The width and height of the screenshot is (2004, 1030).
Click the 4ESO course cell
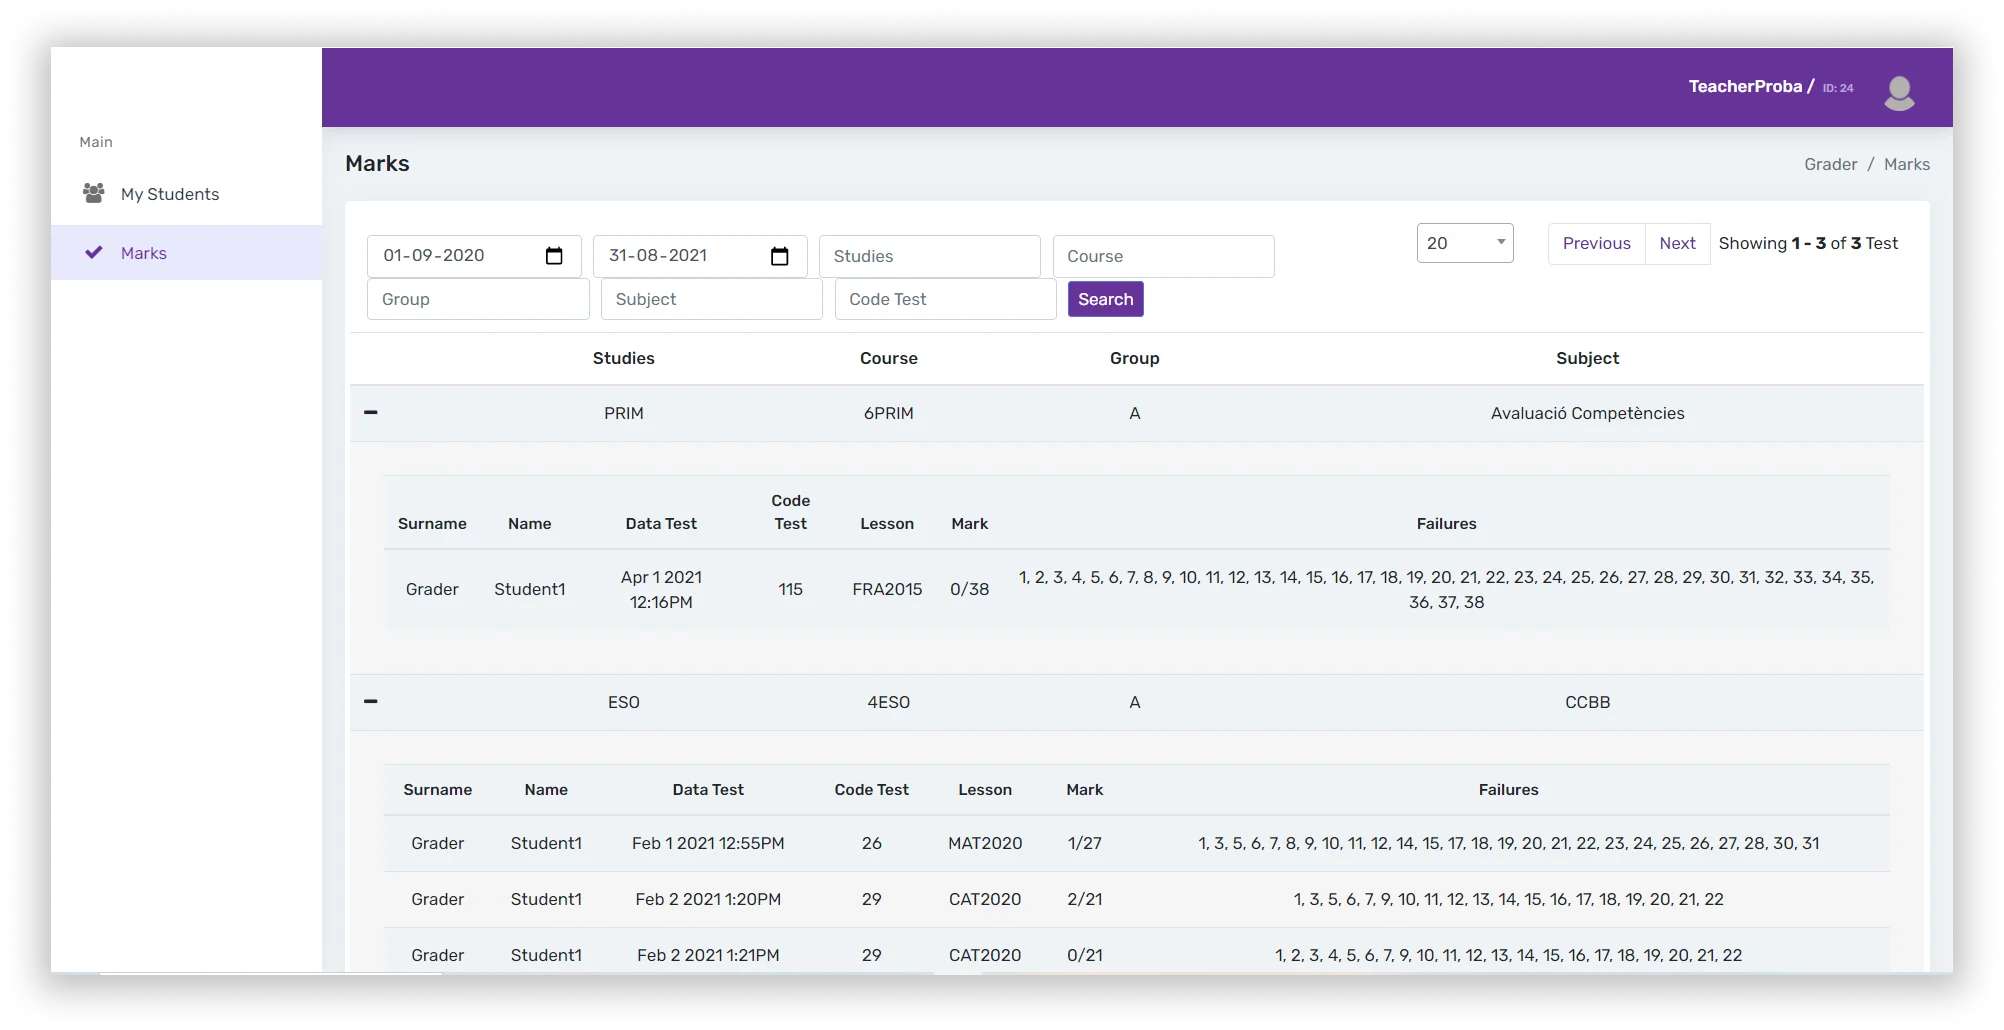coord(888,702)
